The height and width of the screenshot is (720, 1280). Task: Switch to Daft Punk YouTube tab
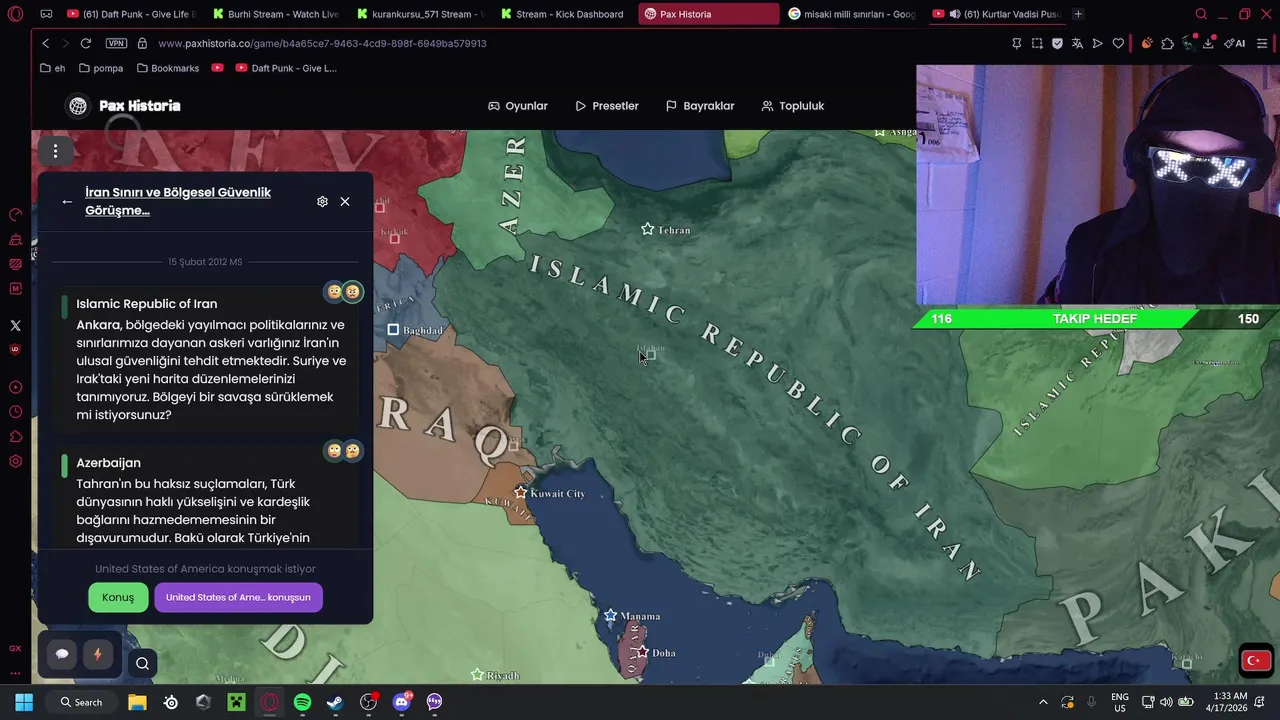pos(131,14)
